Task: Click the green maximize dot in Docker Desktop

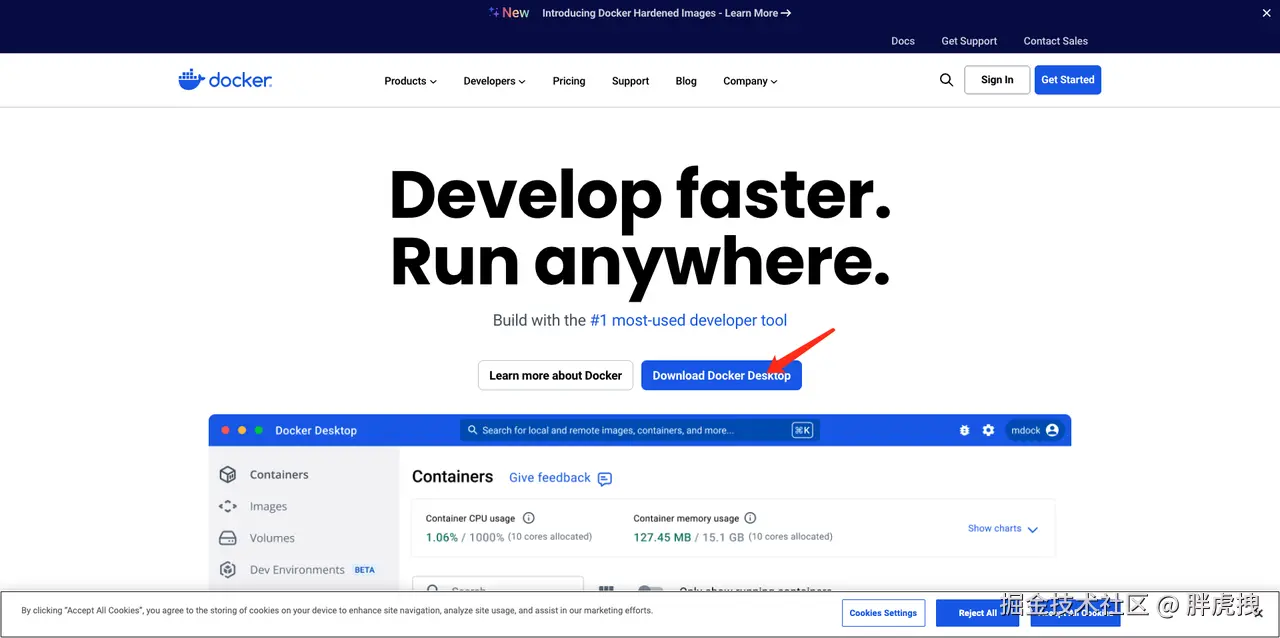Action: coord(259,430)
